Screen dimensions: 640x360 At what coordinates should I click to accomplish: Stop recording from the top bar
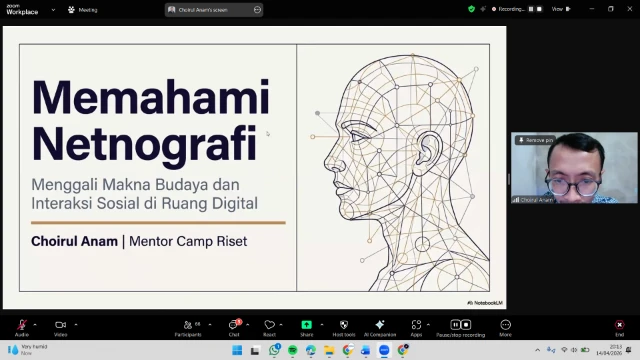click(539, 9)
